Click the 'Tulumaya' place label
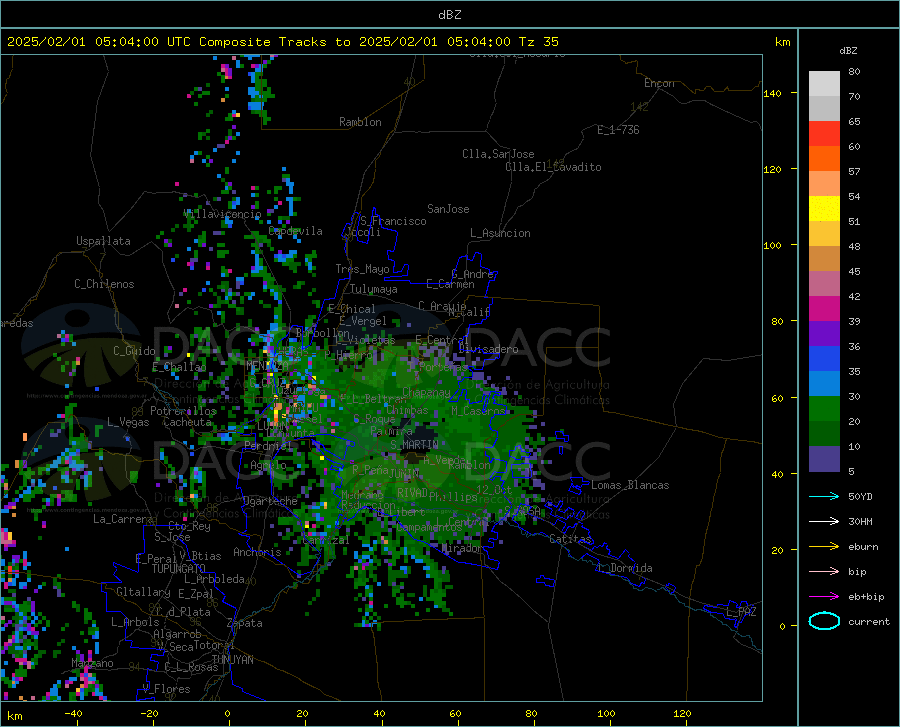Image resolution: width=900 pixels, height=727 pixels. click(x=374, y=289)
